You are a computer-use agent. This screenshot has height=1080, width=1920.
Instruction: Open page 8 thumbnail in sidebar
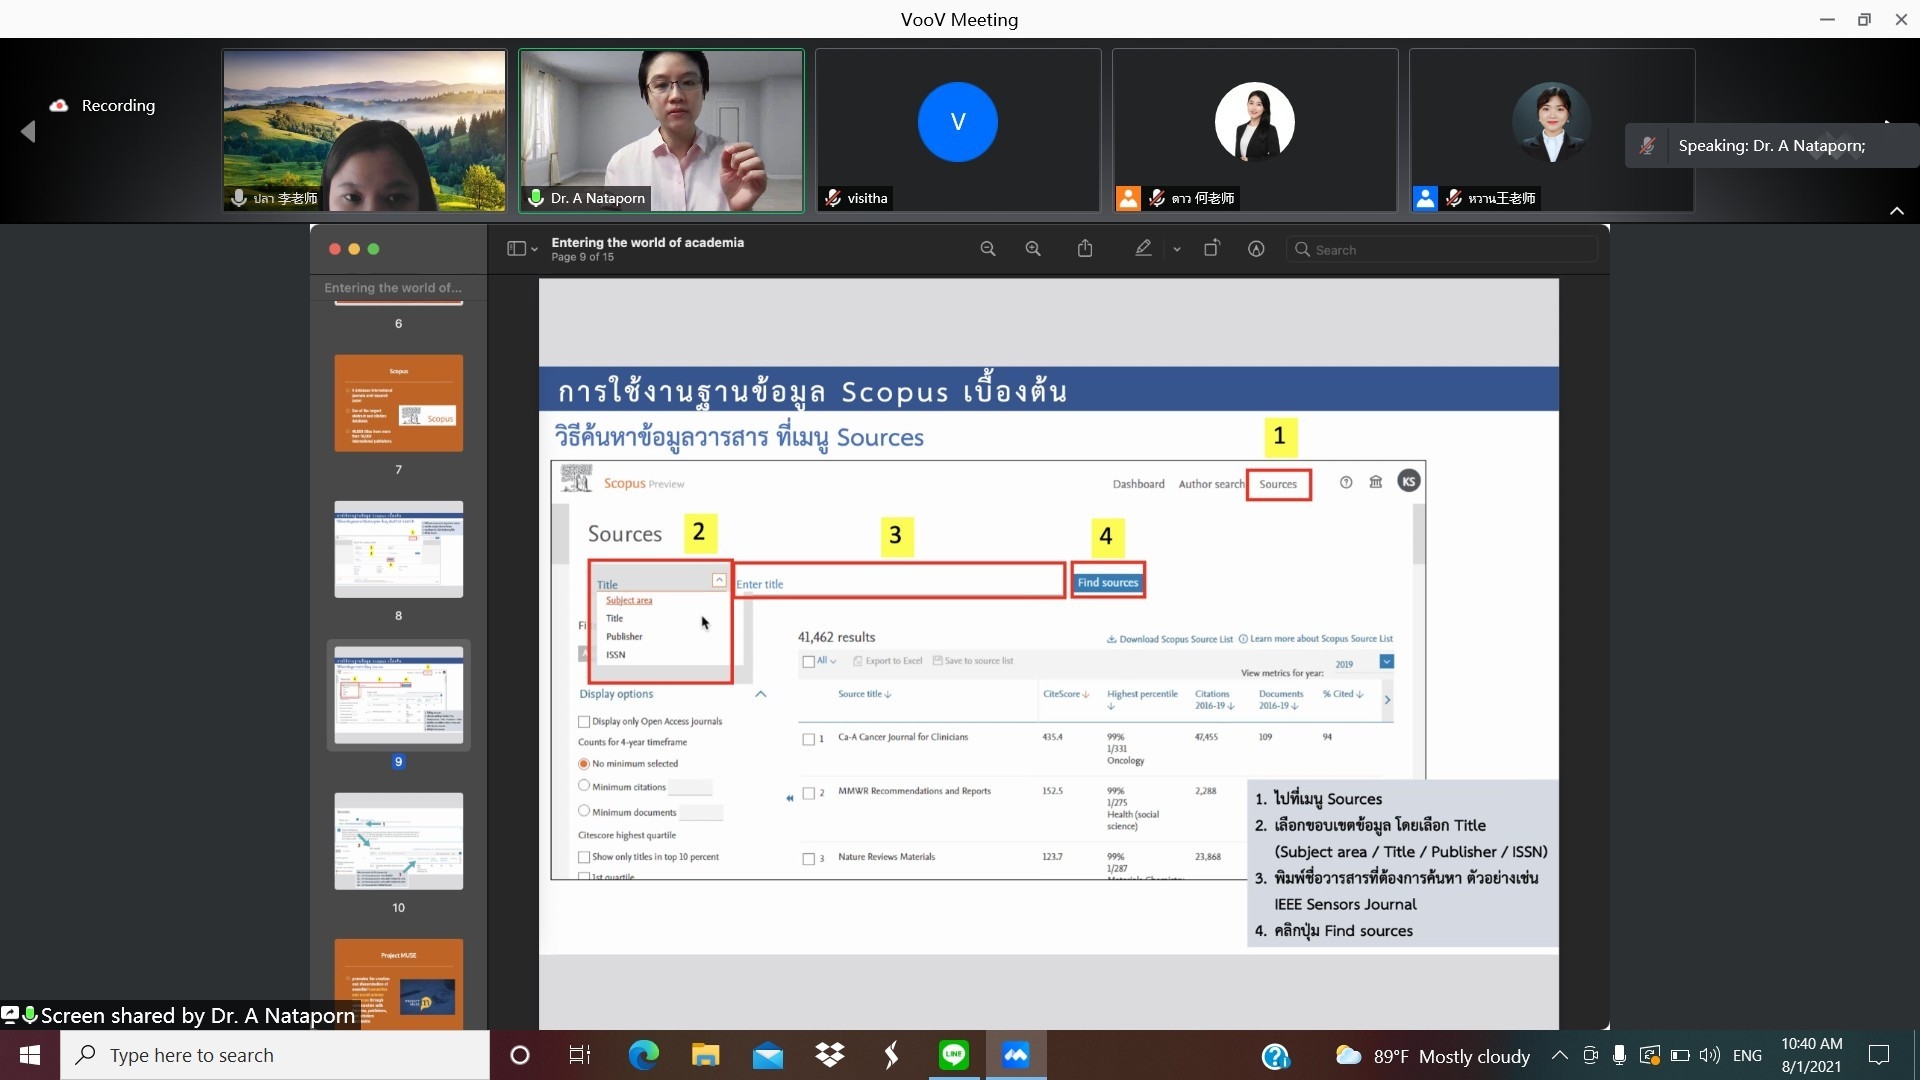pyautogui.click(x=398, y=549)
